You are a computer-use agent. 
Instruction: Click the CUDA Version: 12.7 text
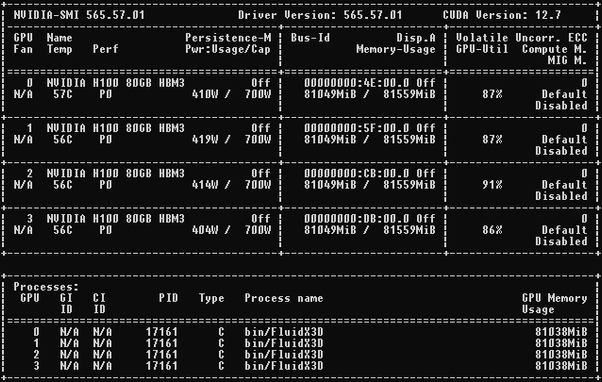[502, 15]
